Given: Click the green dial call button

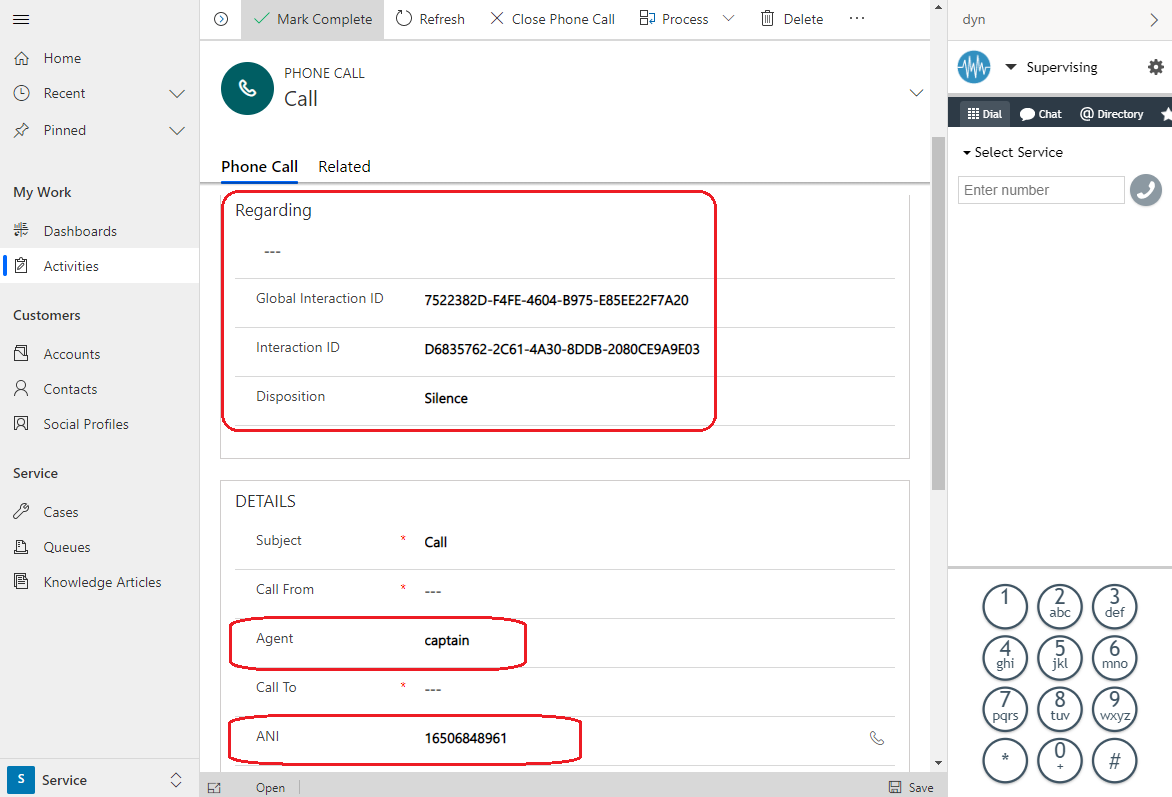Looking at the screenshot, I should [x=1145, y=190].
